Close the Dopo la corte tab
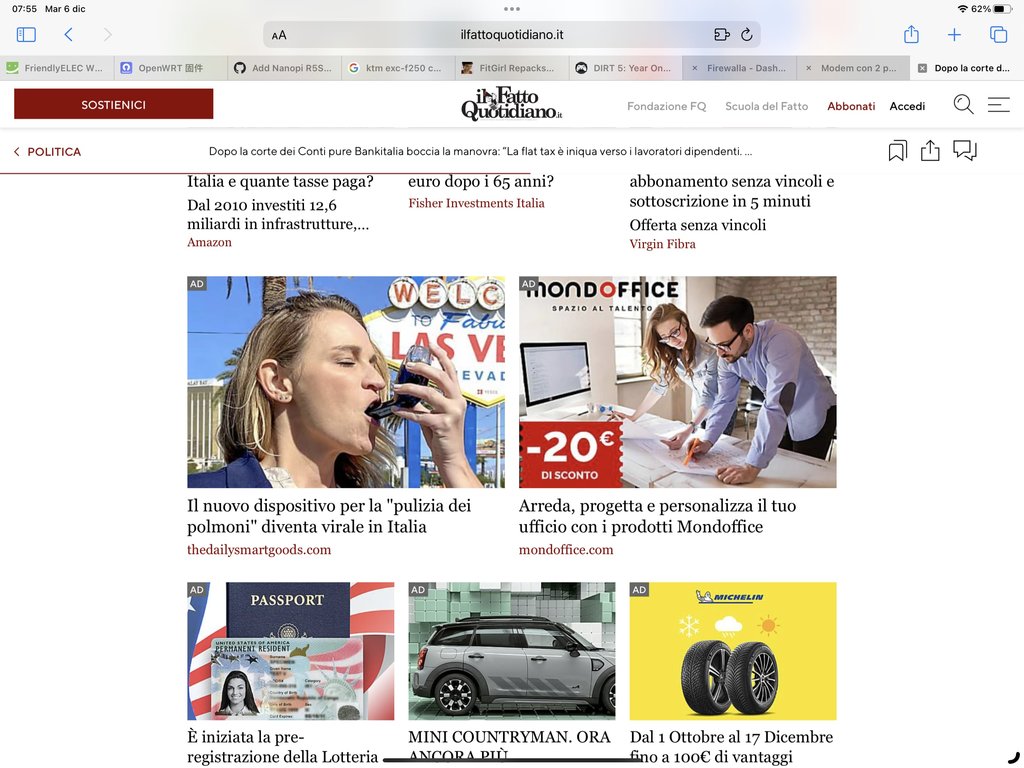The height and width of the screenshot is (768, 1024). 922,68
